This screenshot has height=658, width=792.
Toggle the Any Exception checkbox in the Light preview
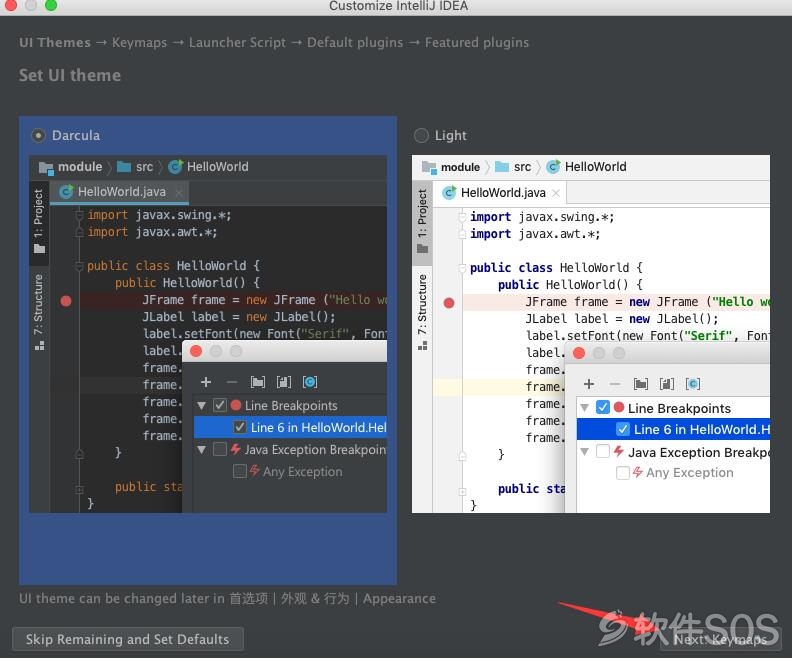(x=623, y=473)
